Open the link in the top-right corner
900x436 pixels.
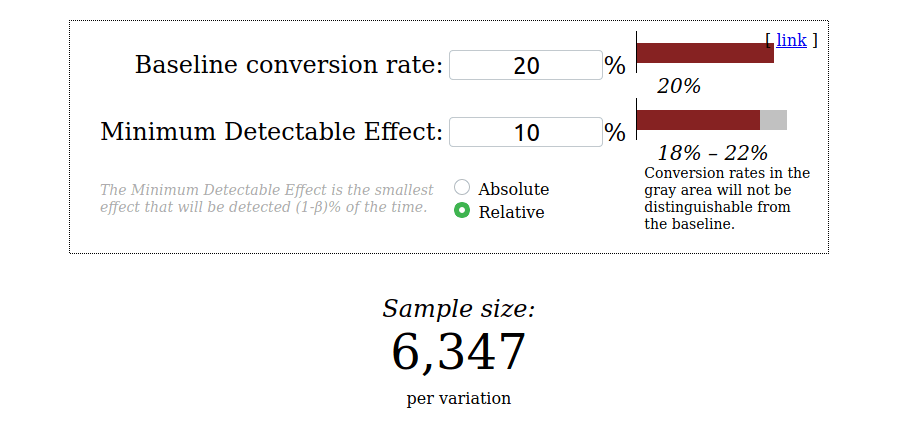pyautogui.click(x=791, y=40)
